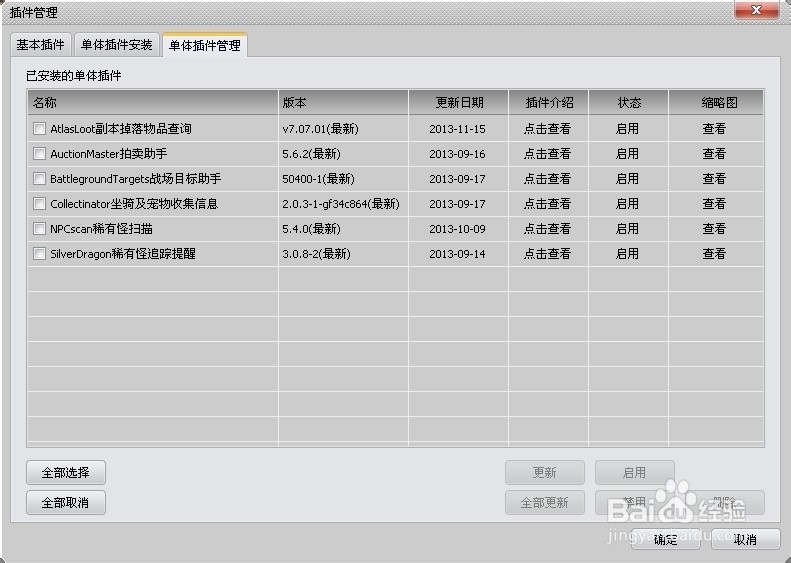Image resolution: width=791 pixels, height=563 pixels.
Task: Cancel with the 取消 button
Action: coord(746,539)
